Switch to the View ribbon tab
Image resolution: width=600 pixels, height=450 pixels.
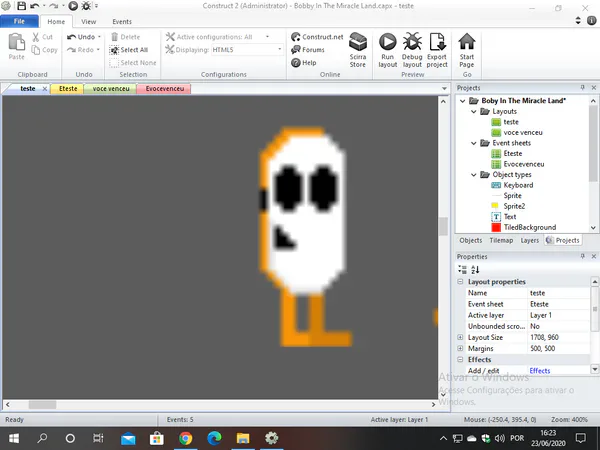pyautogui.click(x=88, y=22)
